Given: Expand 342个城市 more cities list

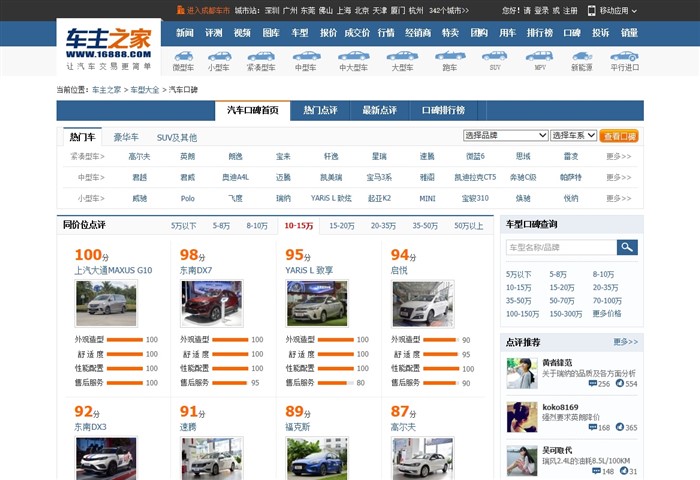Looking at the screenshot, I should click(x=449, y=10).
